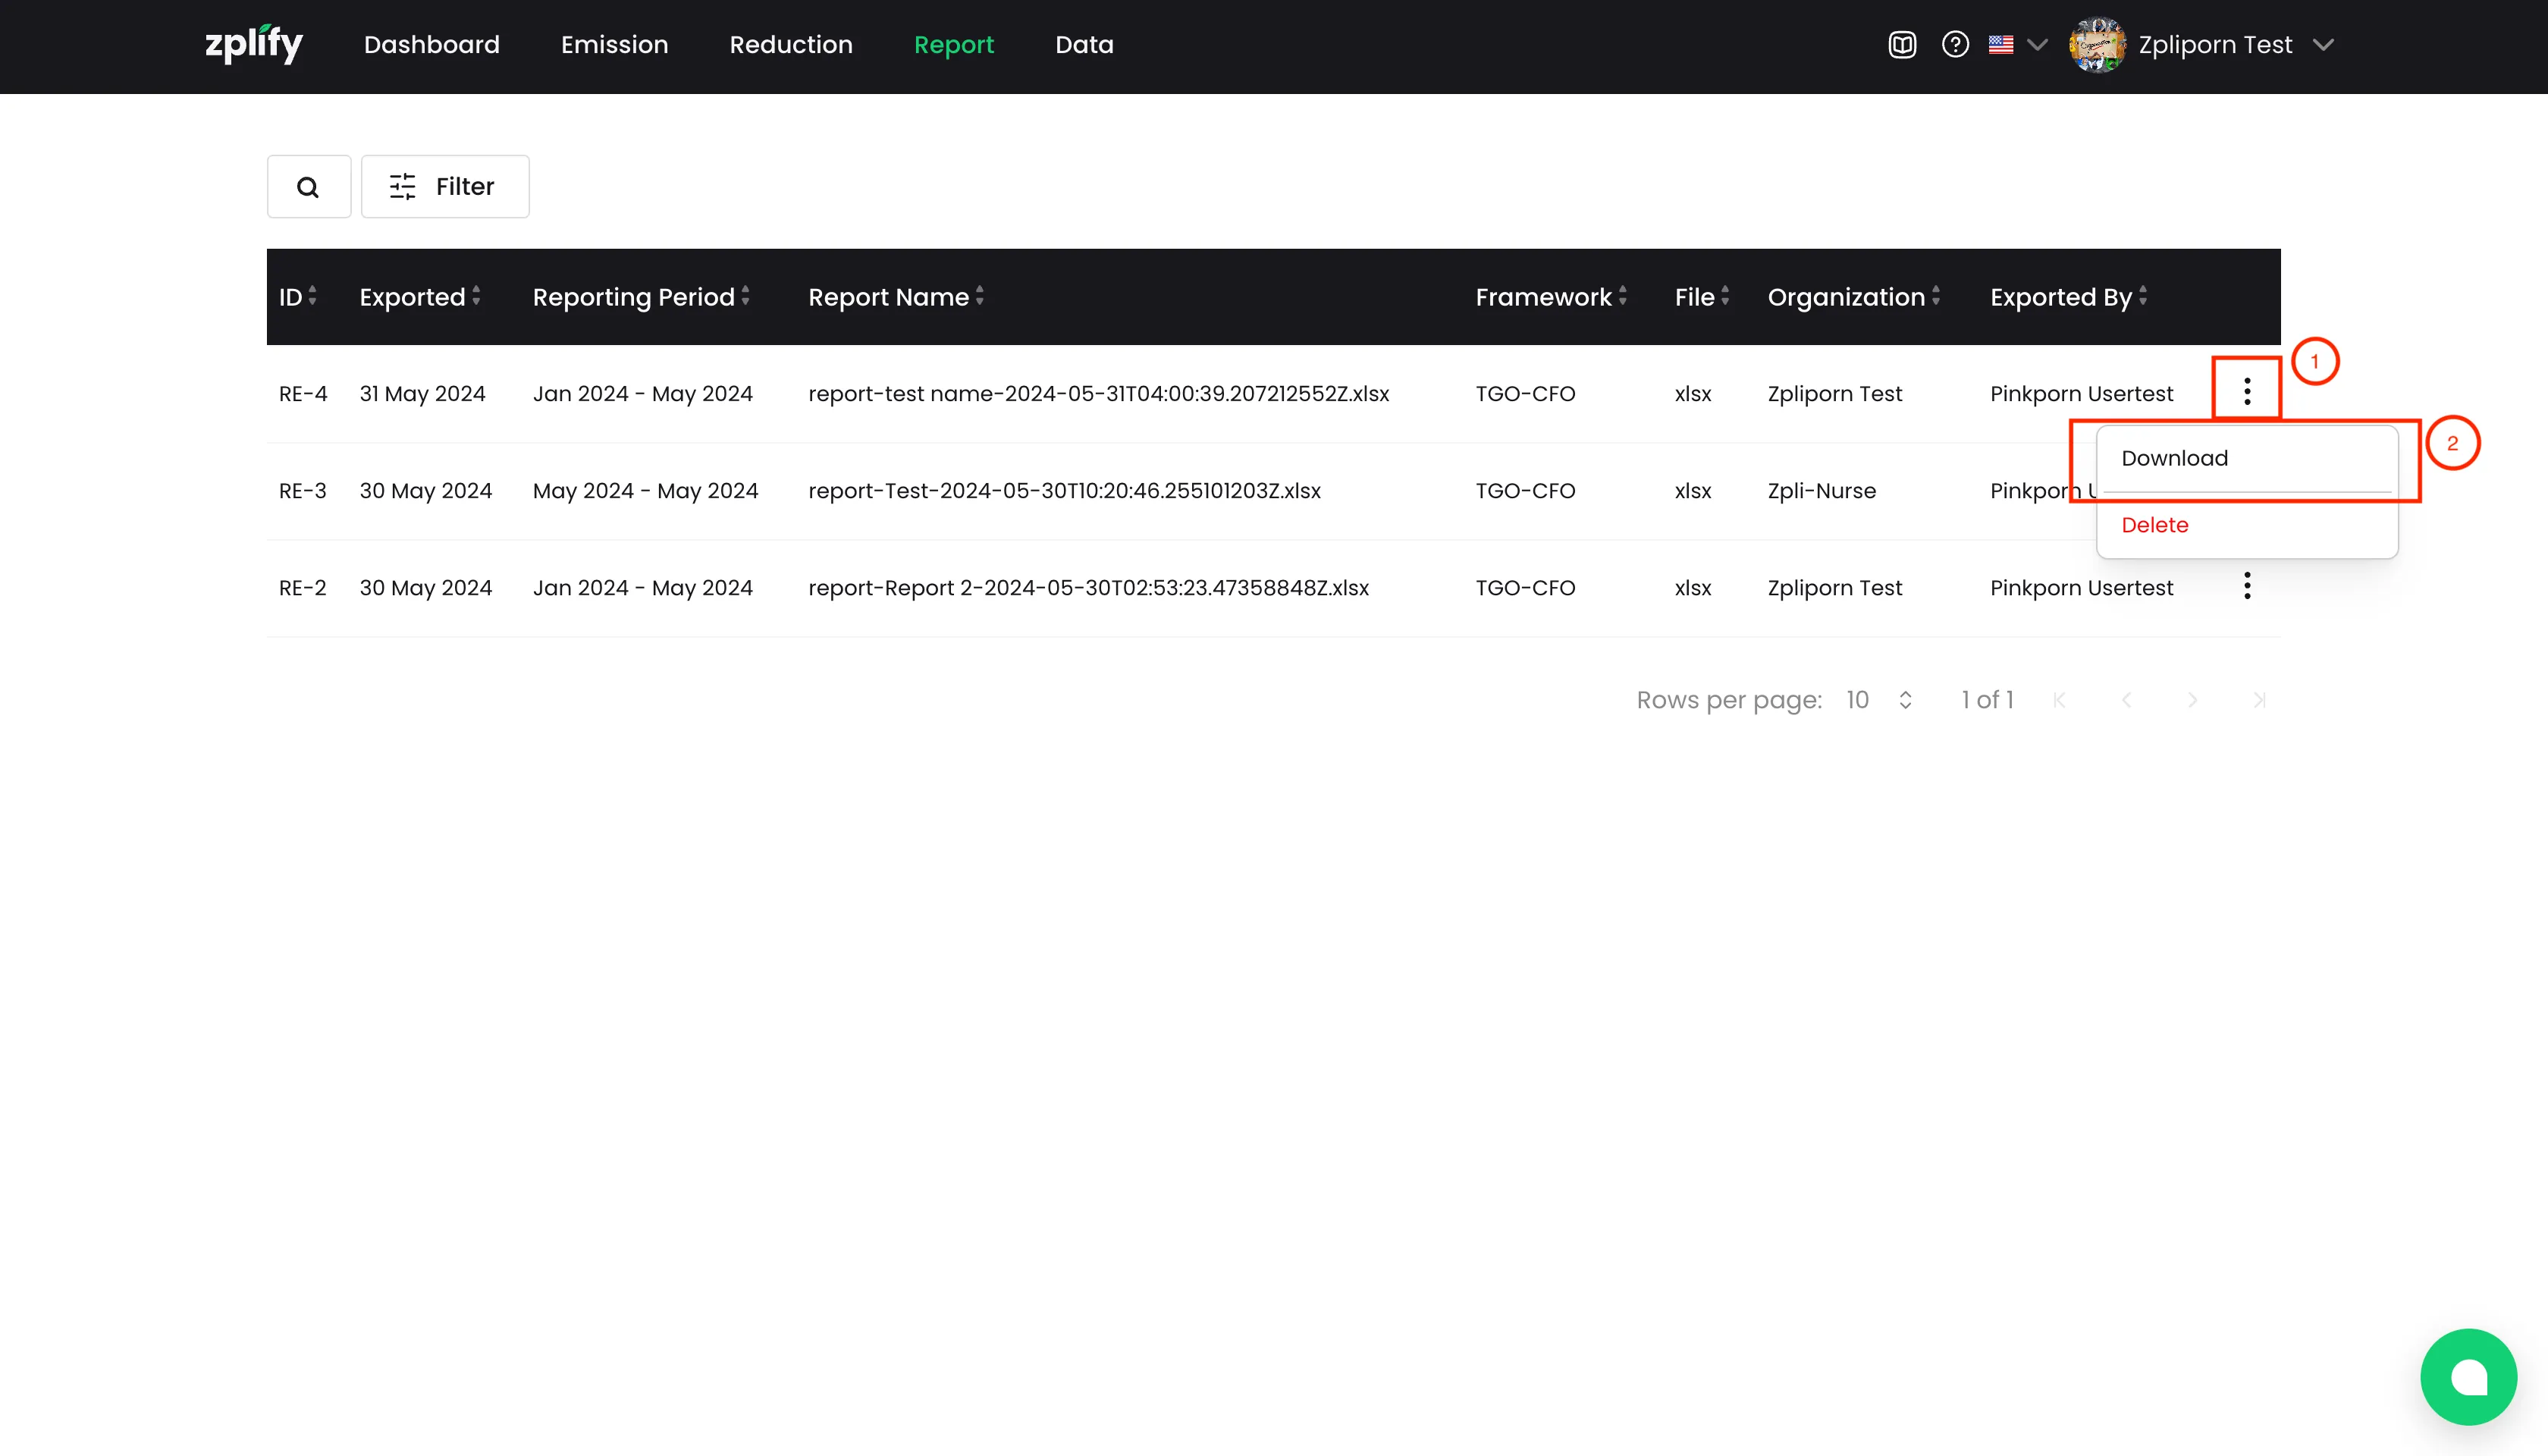This screenshot has height=1456, width=2548.
Task: Sort table by Report Name column
Action: 896,297
